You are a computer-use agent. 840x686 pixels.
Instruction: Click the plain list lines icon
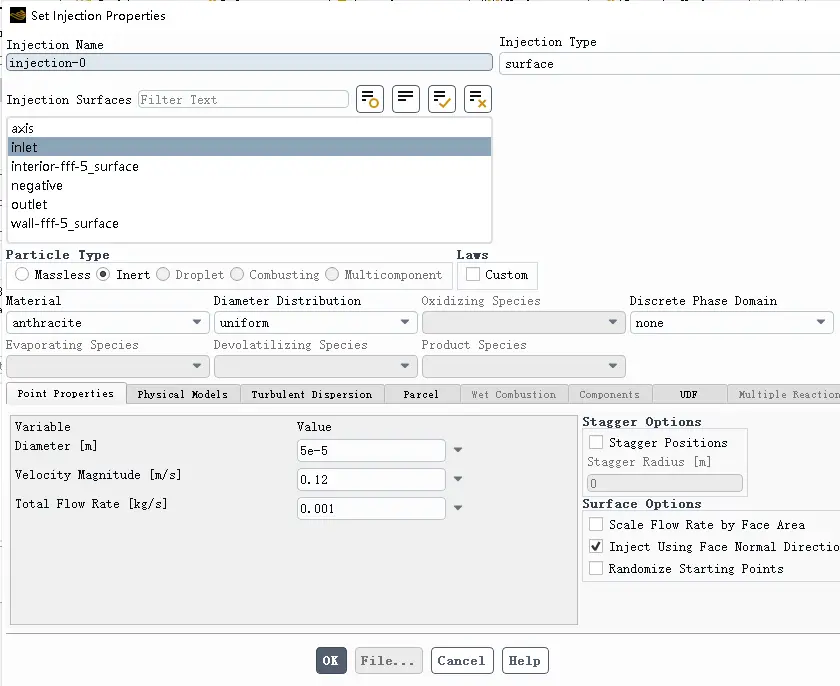coord(406,99)
